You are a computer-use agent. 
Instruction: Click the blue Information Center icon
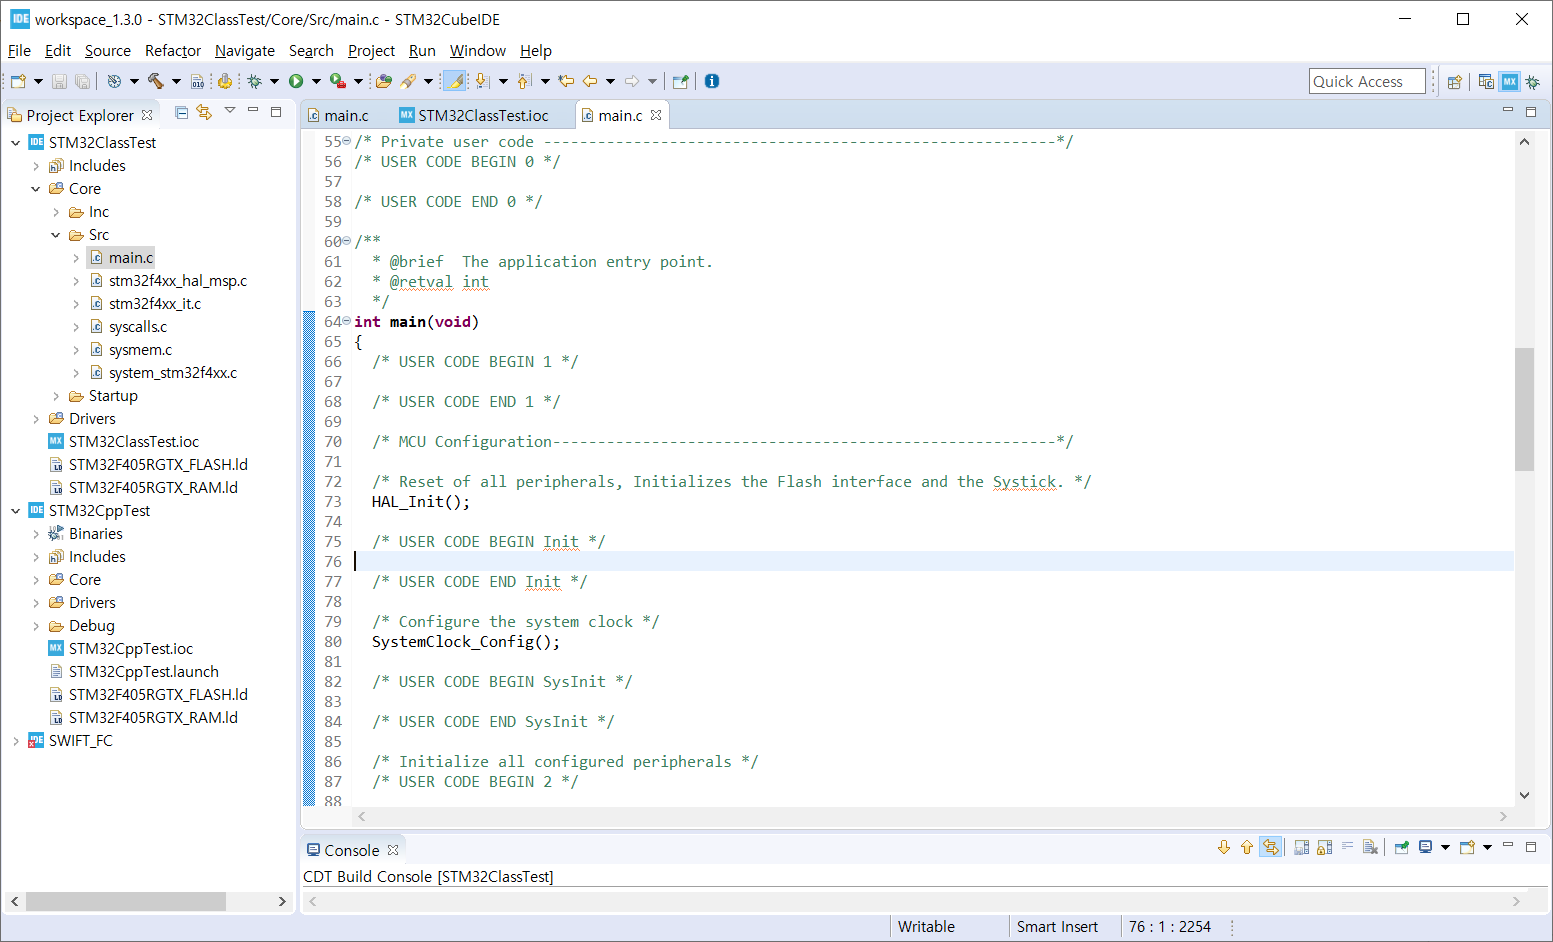(x=712, y=81)
